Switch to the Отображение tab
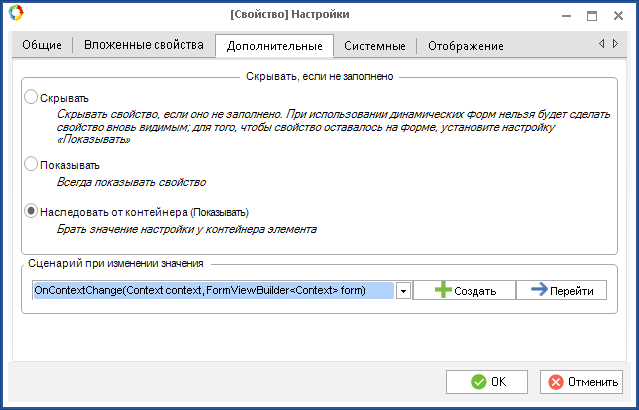The height and width of the screenshot is (410, 639). point(466,46)
